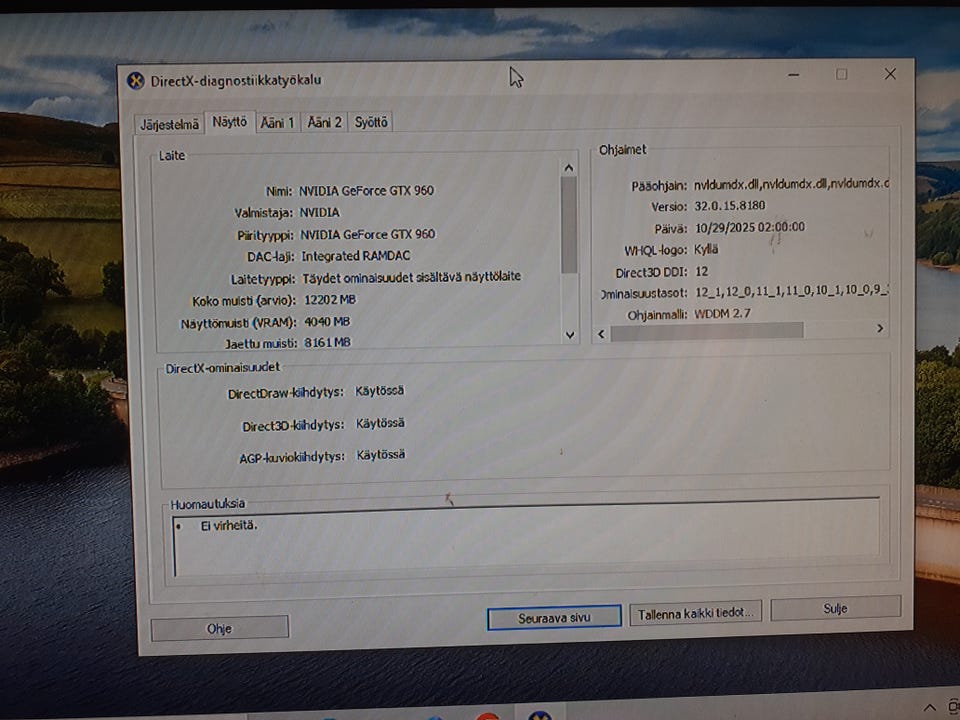This screenshot has height=720, width=960.
Task: Select the Pääohjain nvldumdx.dll value
Action: pos(791,183)
